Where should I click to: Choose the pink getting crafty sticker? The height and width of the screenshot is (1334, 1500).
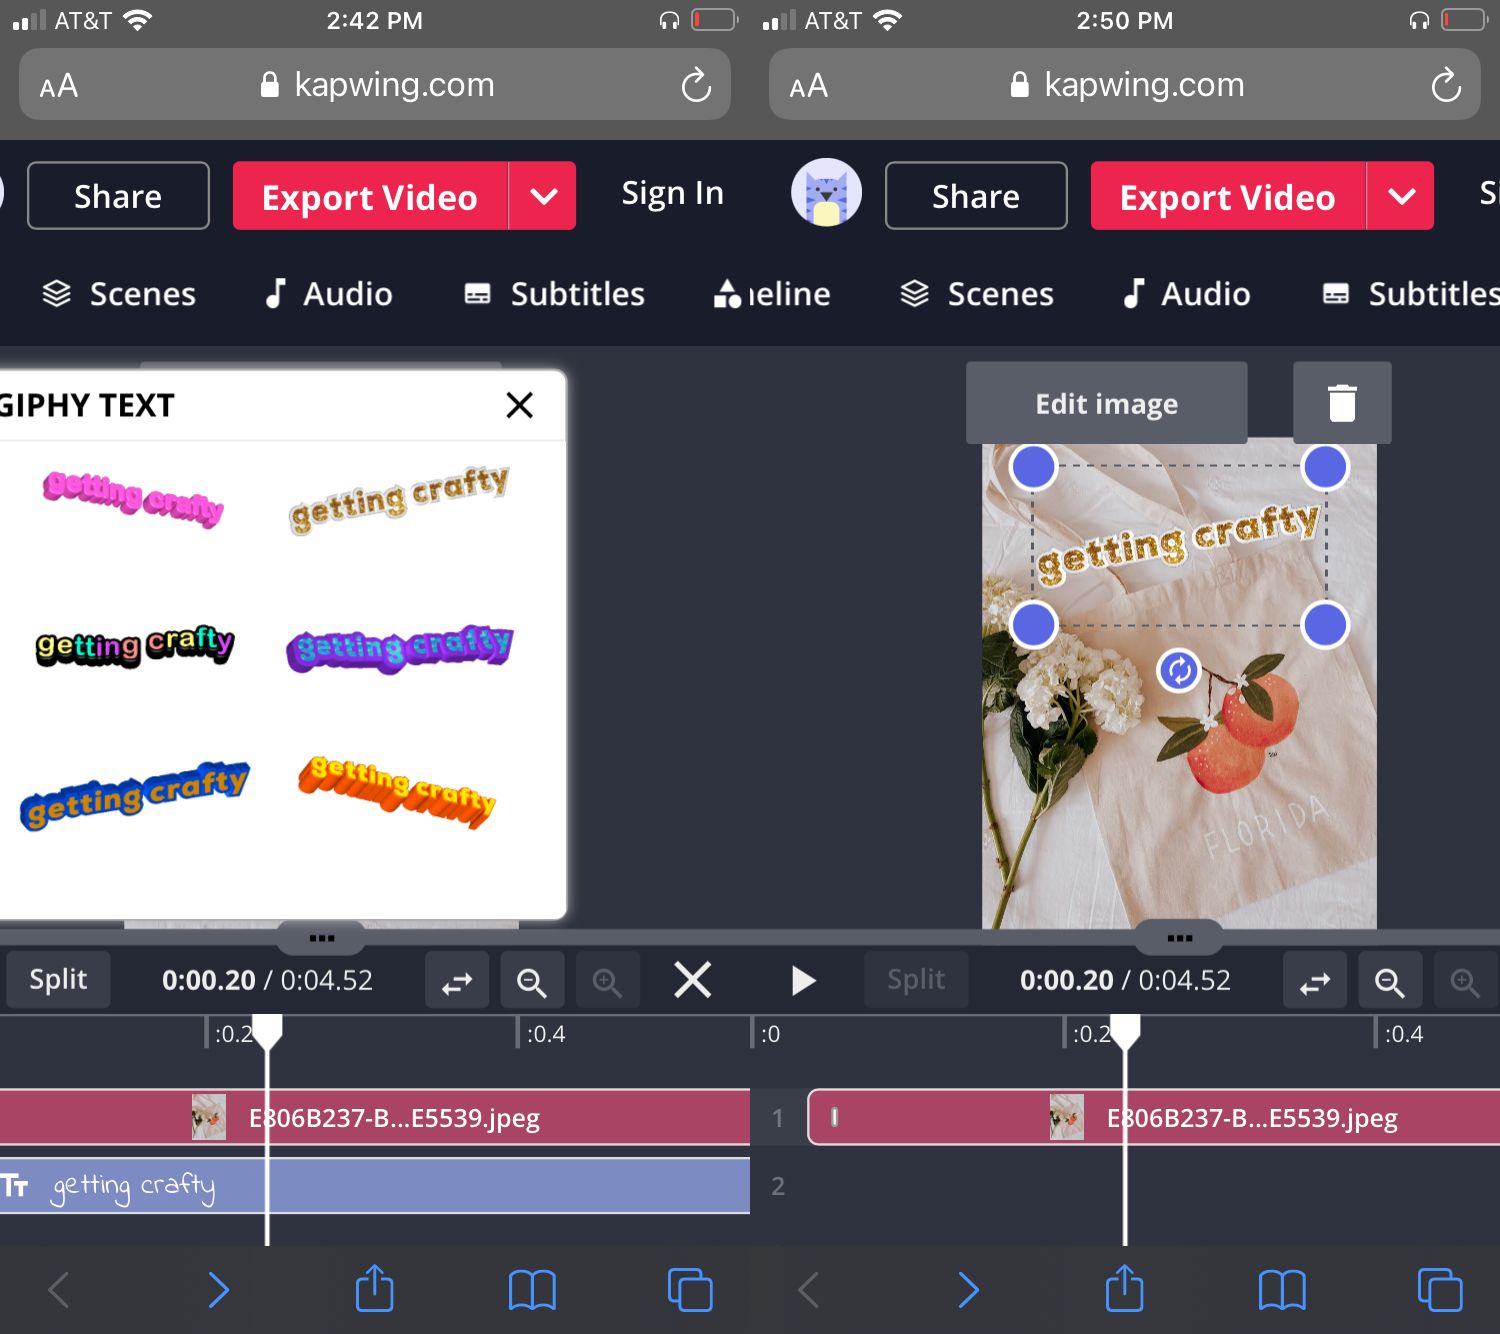[x=133, y=497]
